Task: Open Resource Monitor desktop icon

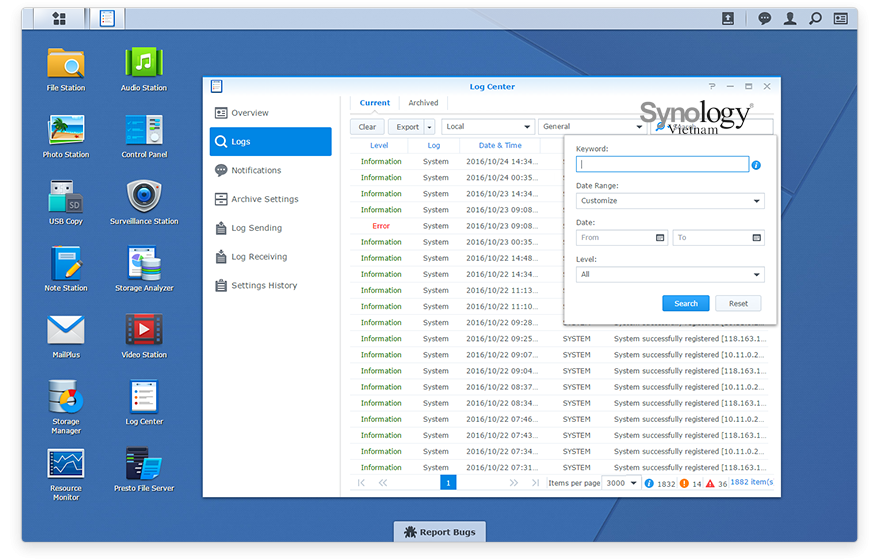Action: point(66,464)
